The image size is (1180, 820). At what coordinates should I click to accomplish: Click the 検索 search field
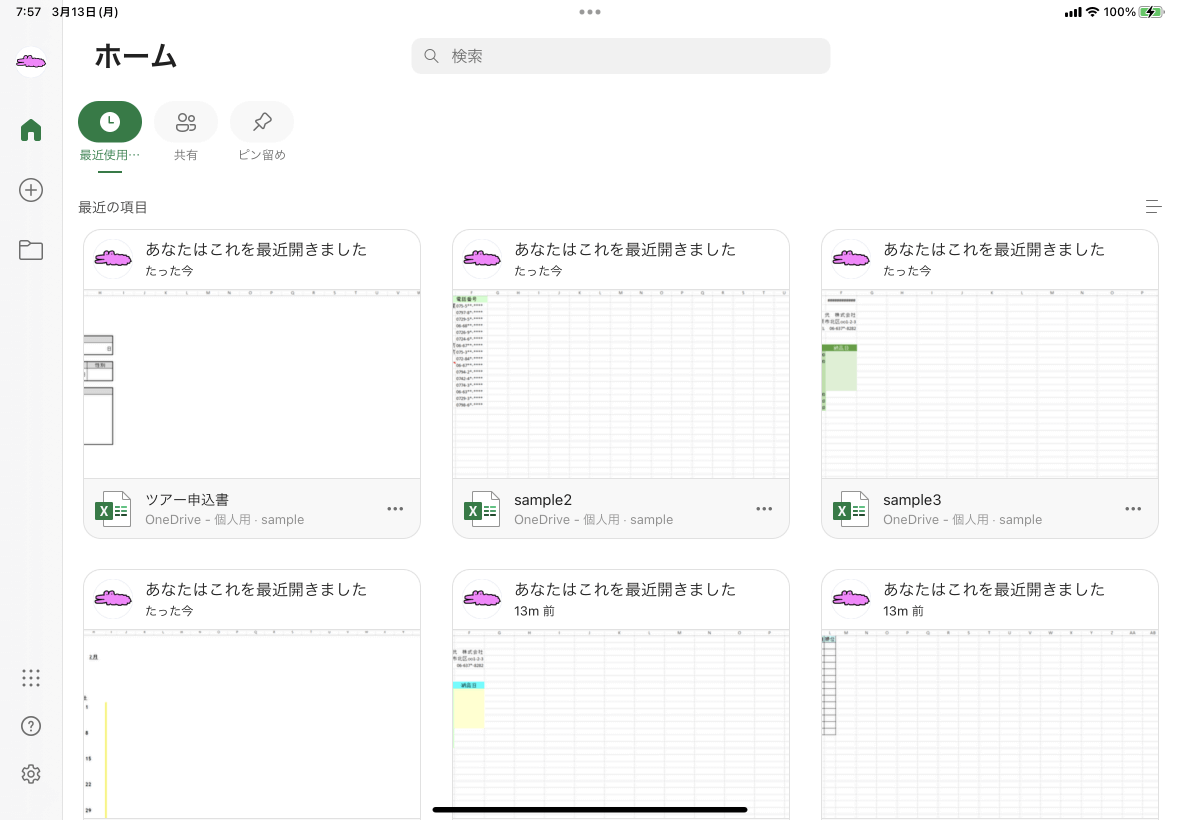pyautogui.click(x=621, y=56)
